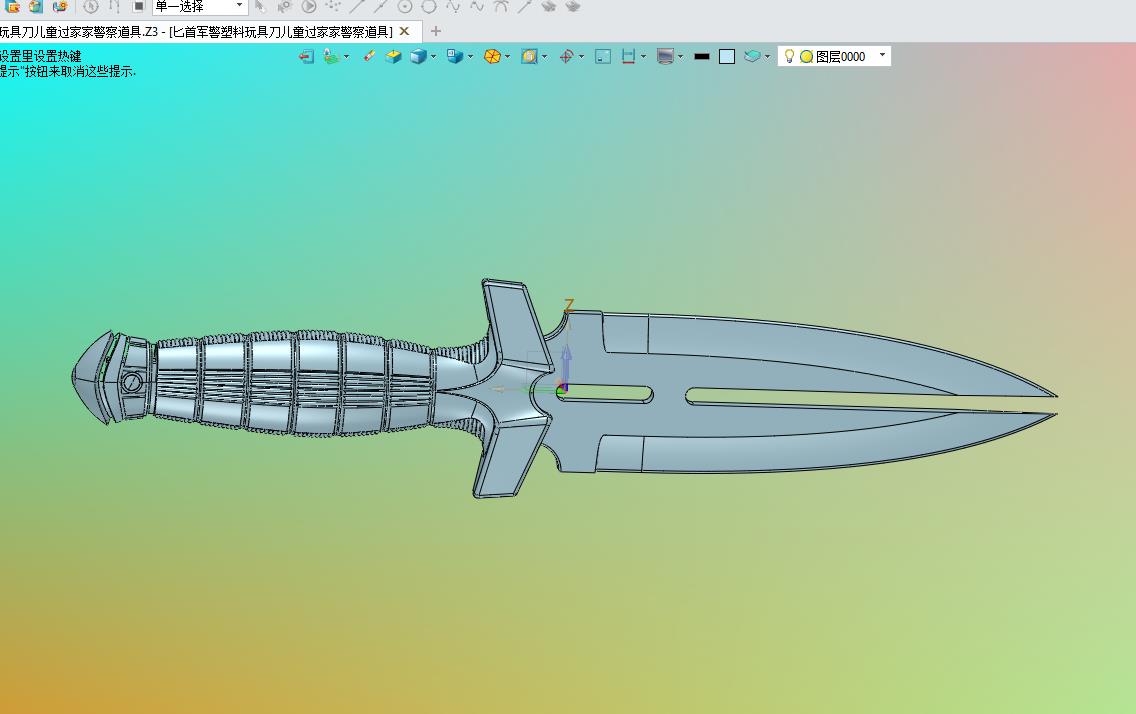Click the zoom window rectangle icon
Image resolution: width=1136 pixels, height=714 pixels.
tap(603, 56)
